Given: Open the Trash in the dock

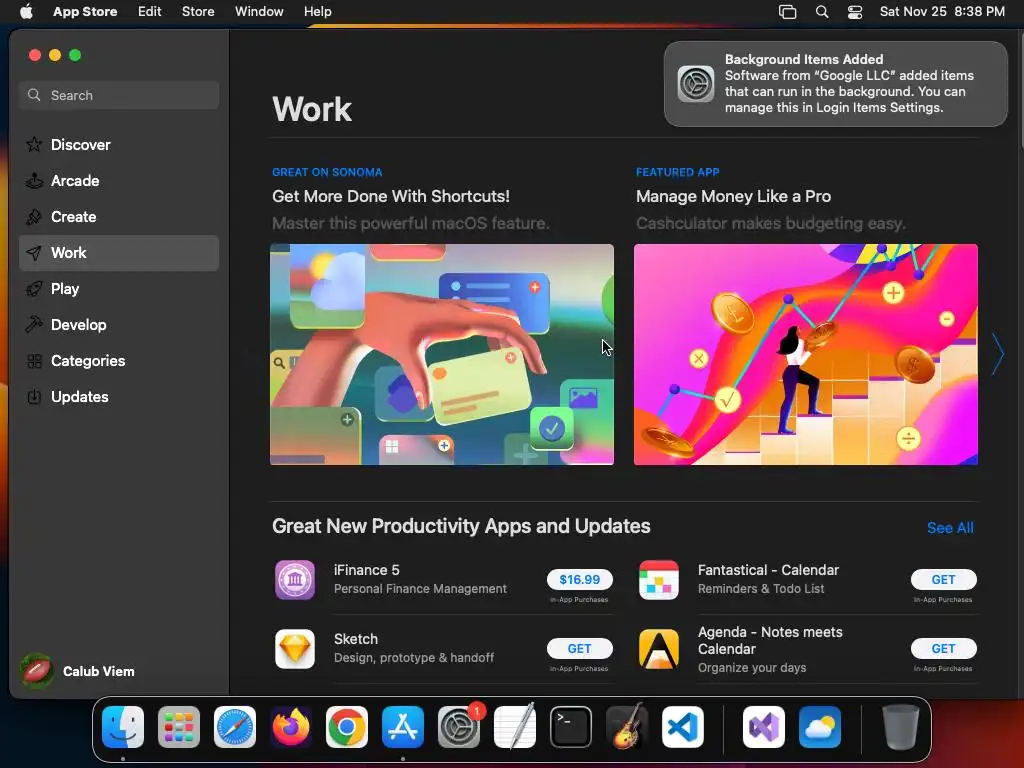Looking at the screenshot, I should click(x=901, y=726).
